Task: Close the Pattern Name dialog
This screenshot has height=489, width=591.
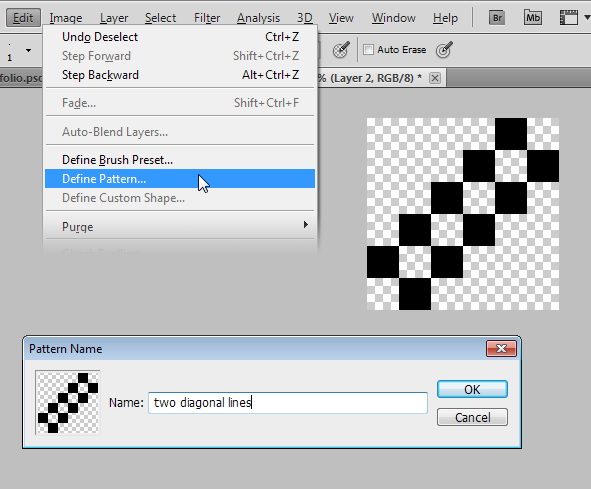Action: [501, 348]
